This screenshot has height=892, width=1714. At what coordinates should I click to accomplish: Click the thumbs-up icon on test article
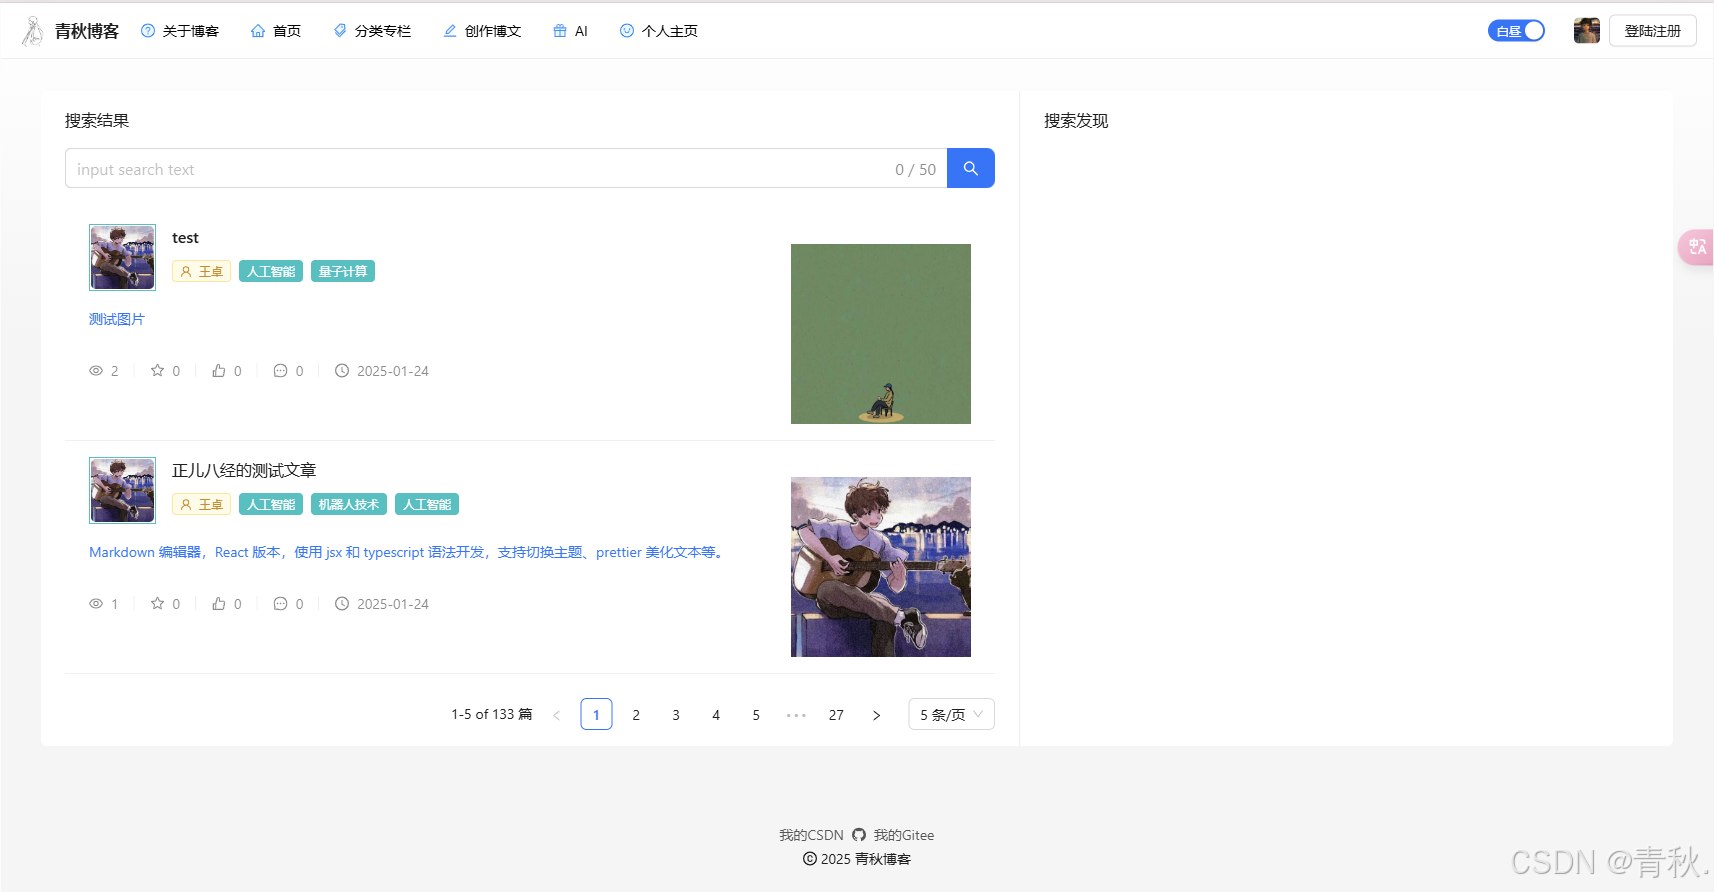(219, 371)
